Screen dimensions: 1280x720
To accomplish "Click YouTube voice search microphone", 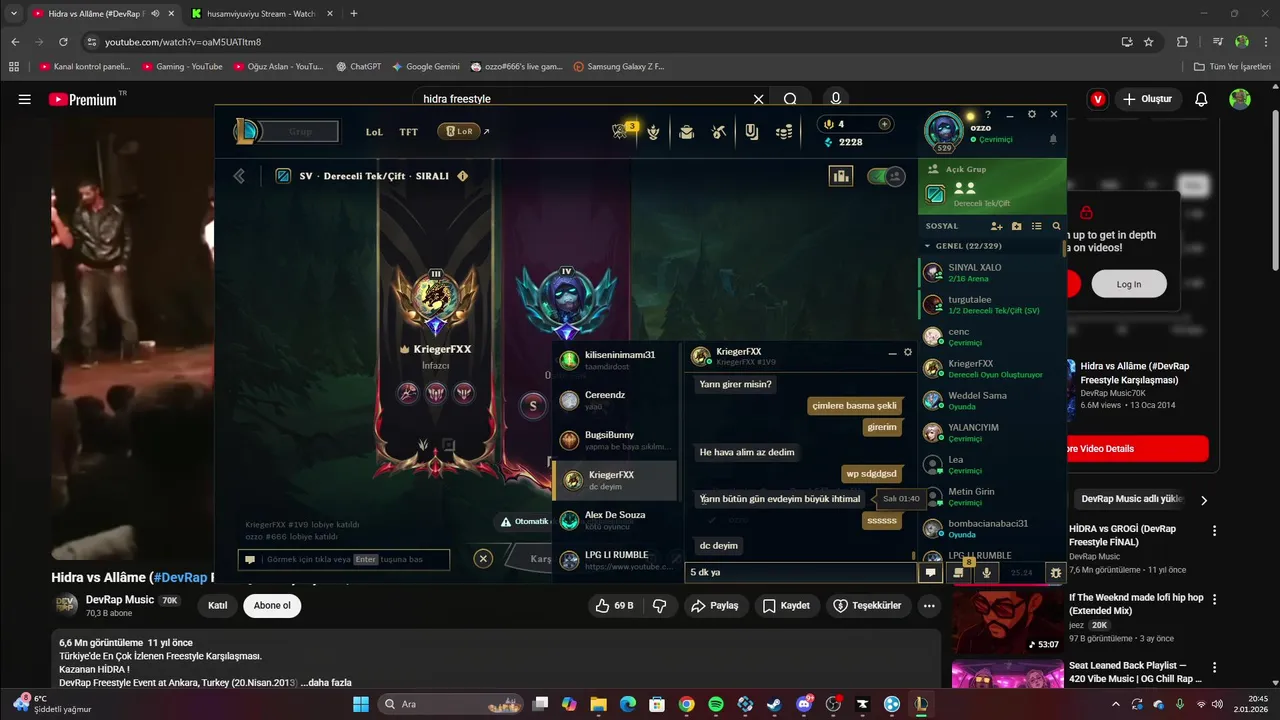I will tap(836, 99).
